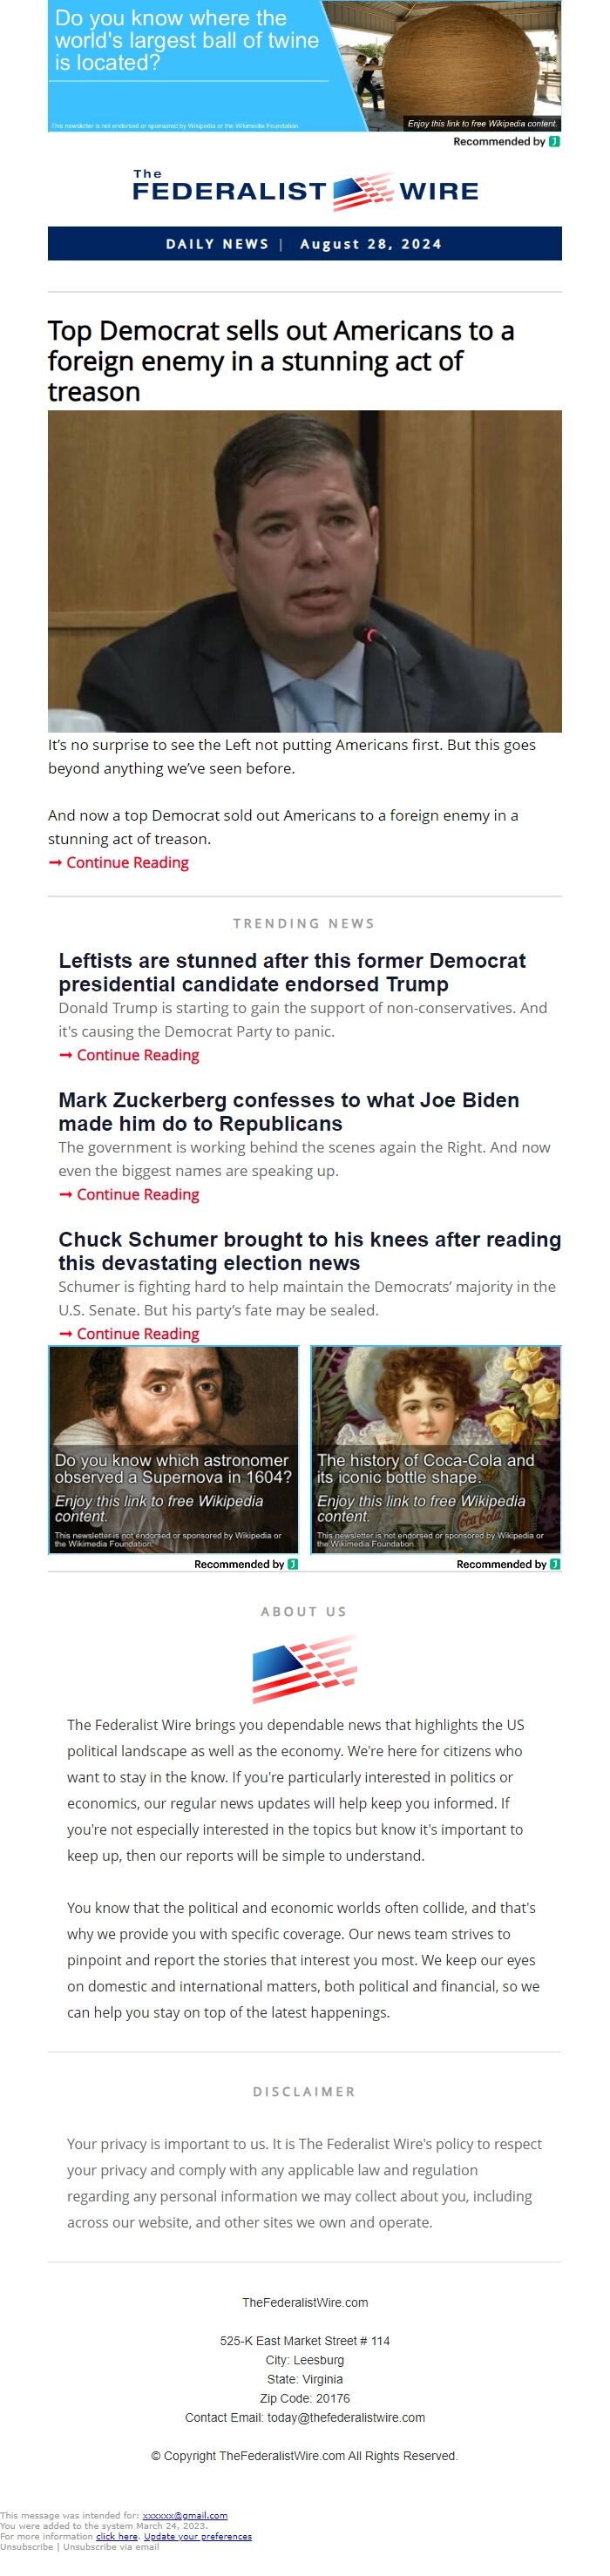
Task: Continue Reading the Trump endorsement story
Action: tap(137, 1055)
